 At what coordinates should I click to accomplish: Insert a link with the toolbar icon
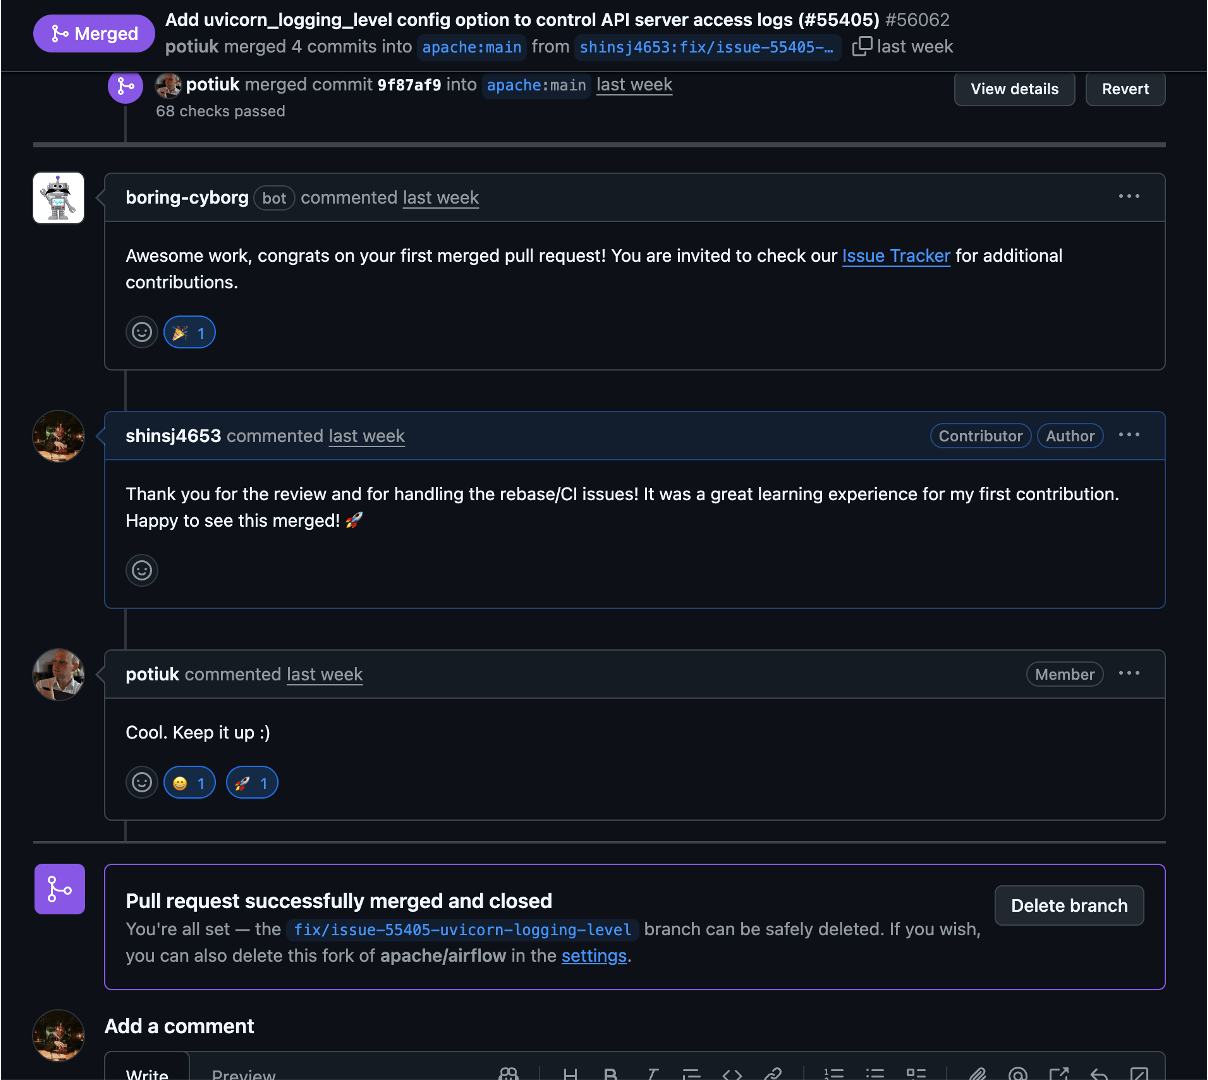[x=773, y=1074]
